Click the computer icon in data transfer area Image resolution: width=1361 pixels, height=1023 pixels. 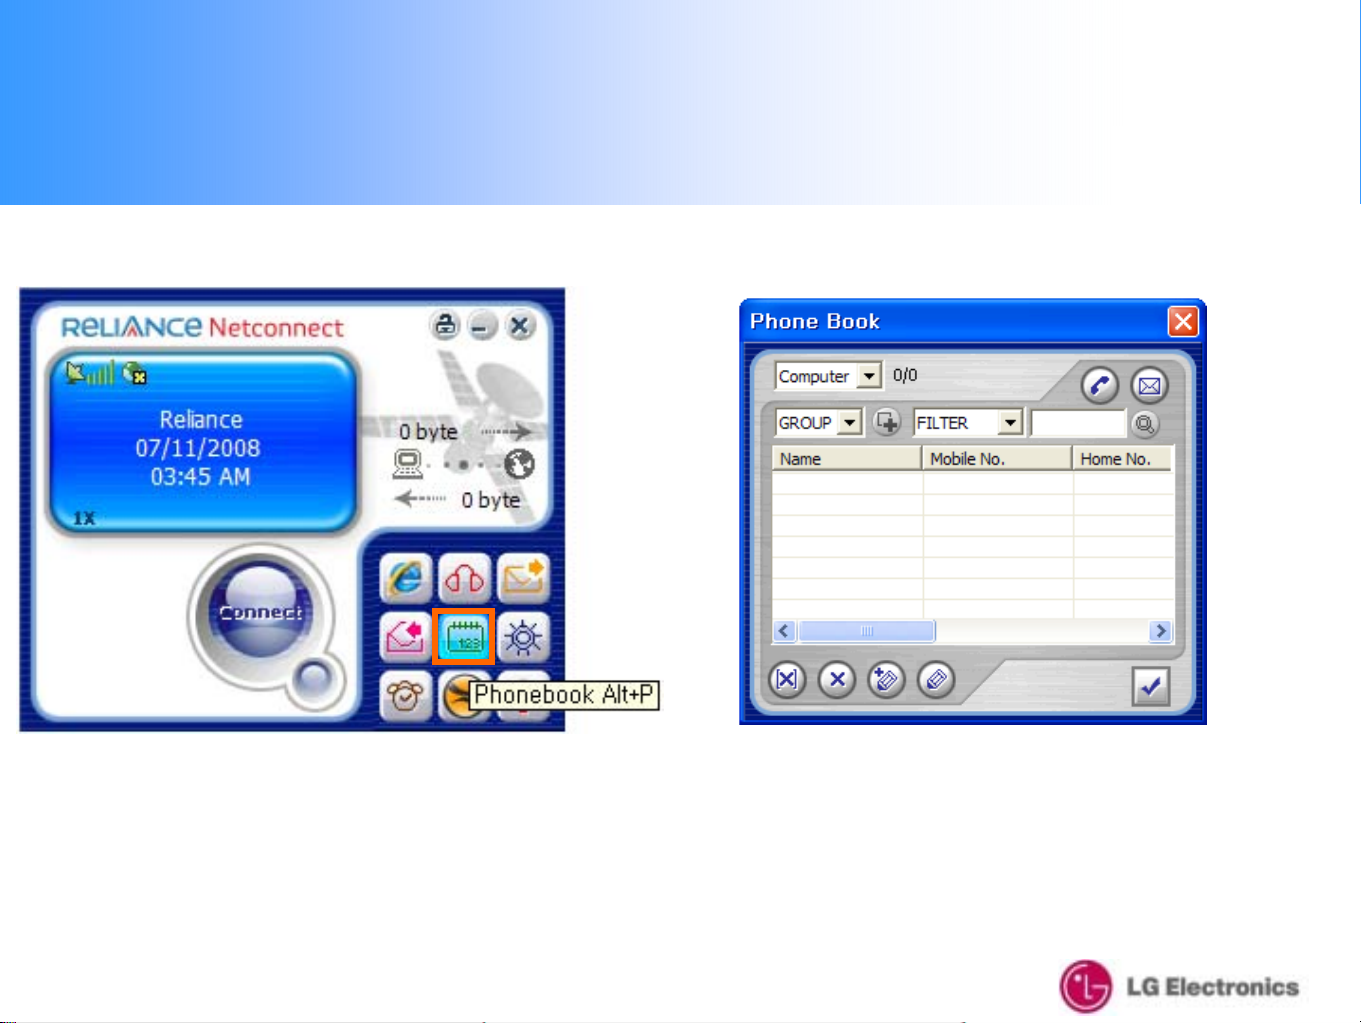tap(408, 464)
